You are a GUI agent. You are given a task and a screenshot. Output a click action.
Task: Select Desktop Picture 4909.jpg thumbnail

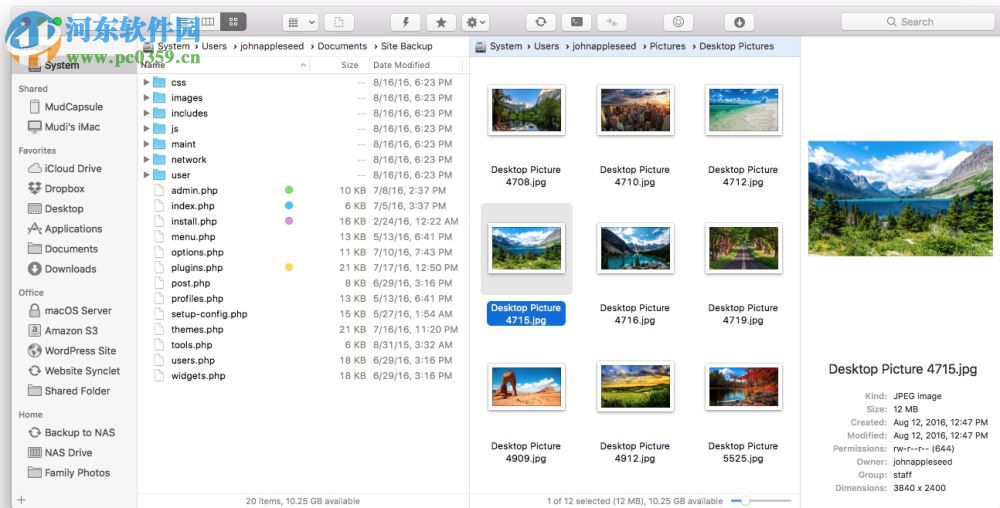tap(526, 387)
